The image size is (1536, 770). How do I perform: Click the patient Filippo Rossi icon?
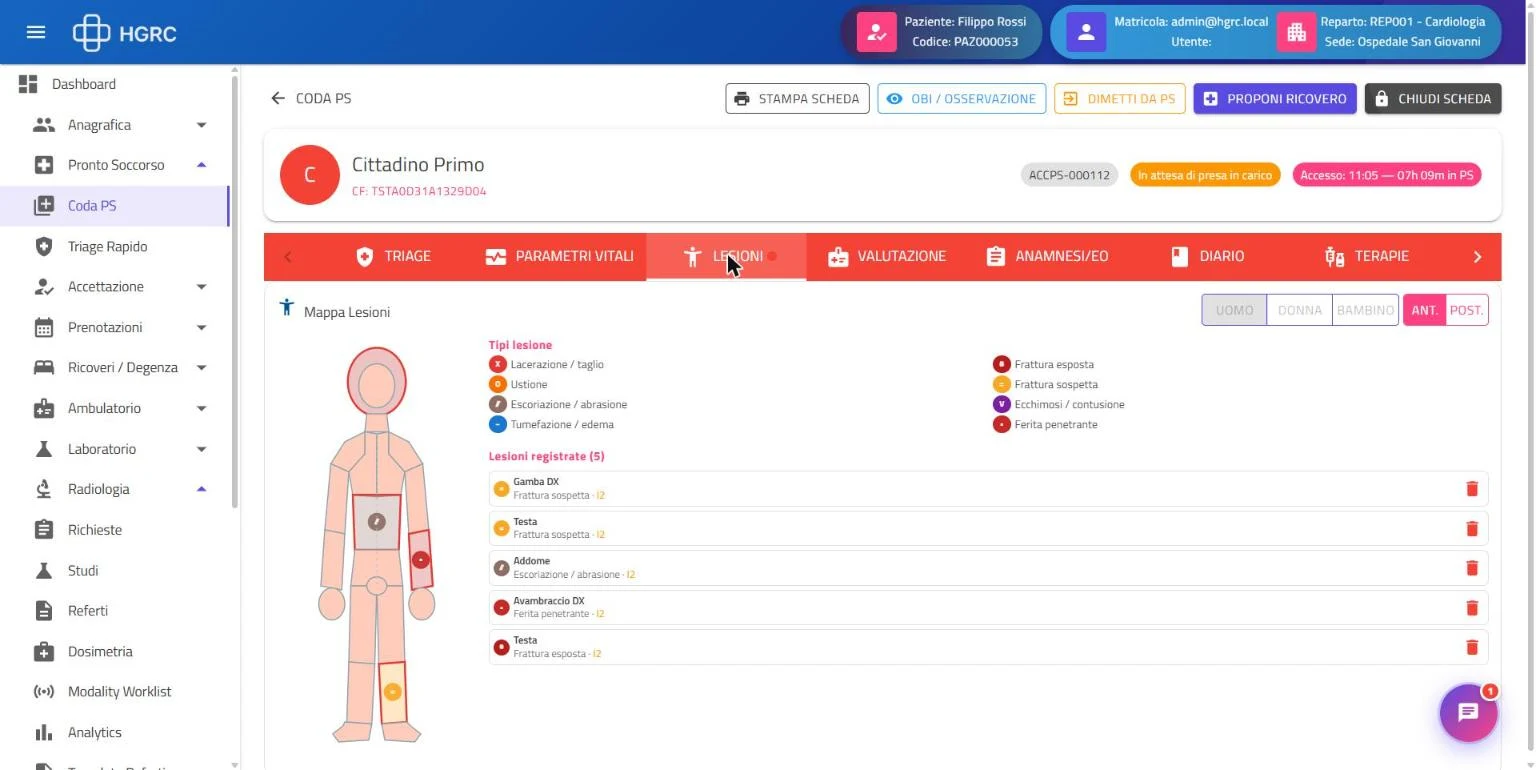click(x=876, y=32)
